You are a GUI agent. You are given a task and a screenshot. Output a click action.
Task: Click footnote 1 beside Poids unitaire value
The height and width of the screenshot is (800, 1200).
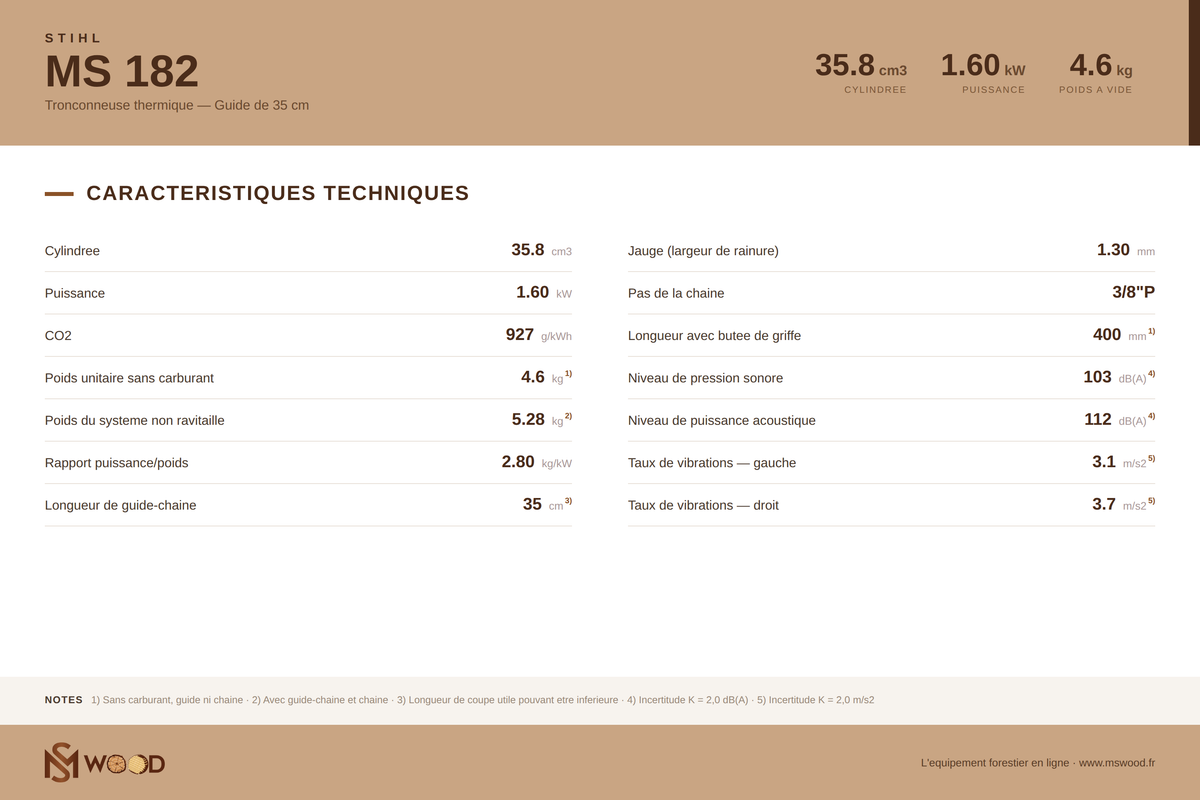point(568,373)
